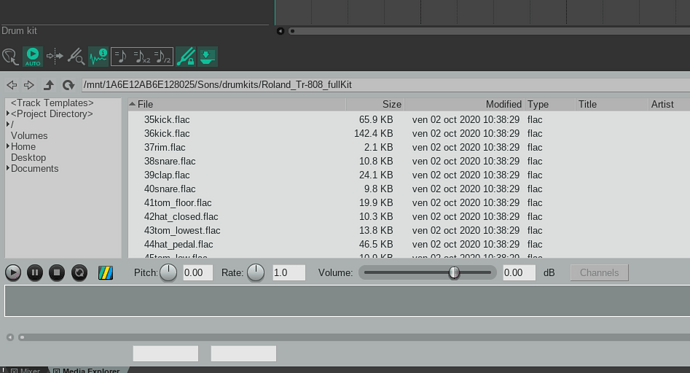The width and height of the screenshot is (690, 373).
Task: Navigate back with the left arrow
Action: pos(12,85)
